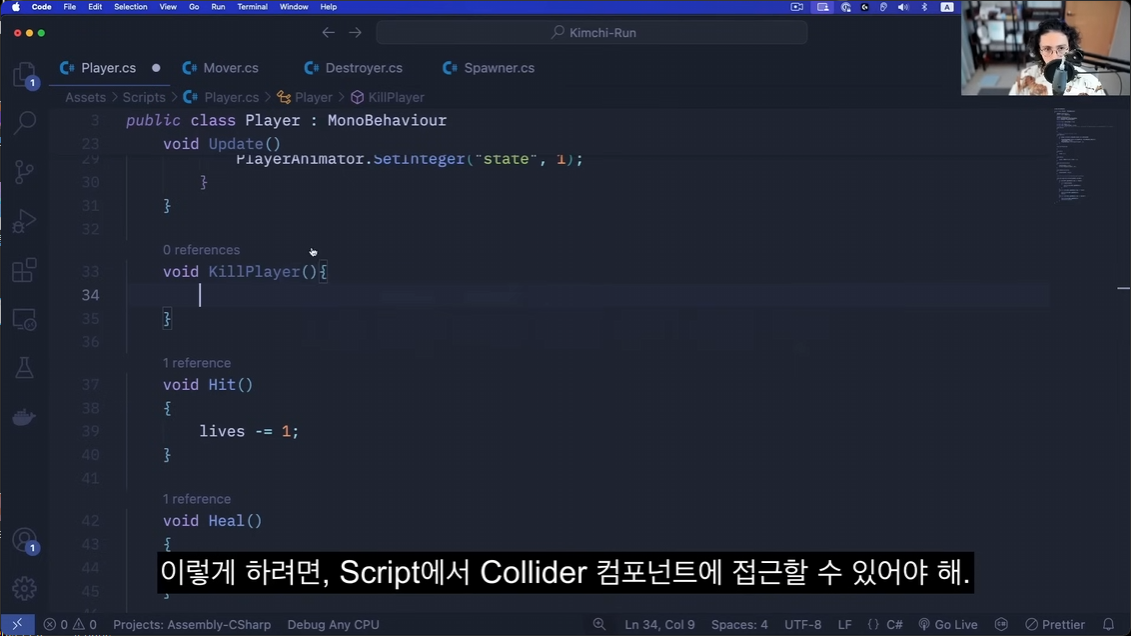The height and width of the screenshot is (636, 1131).
Task: Open the View menu
Action: 167,6
